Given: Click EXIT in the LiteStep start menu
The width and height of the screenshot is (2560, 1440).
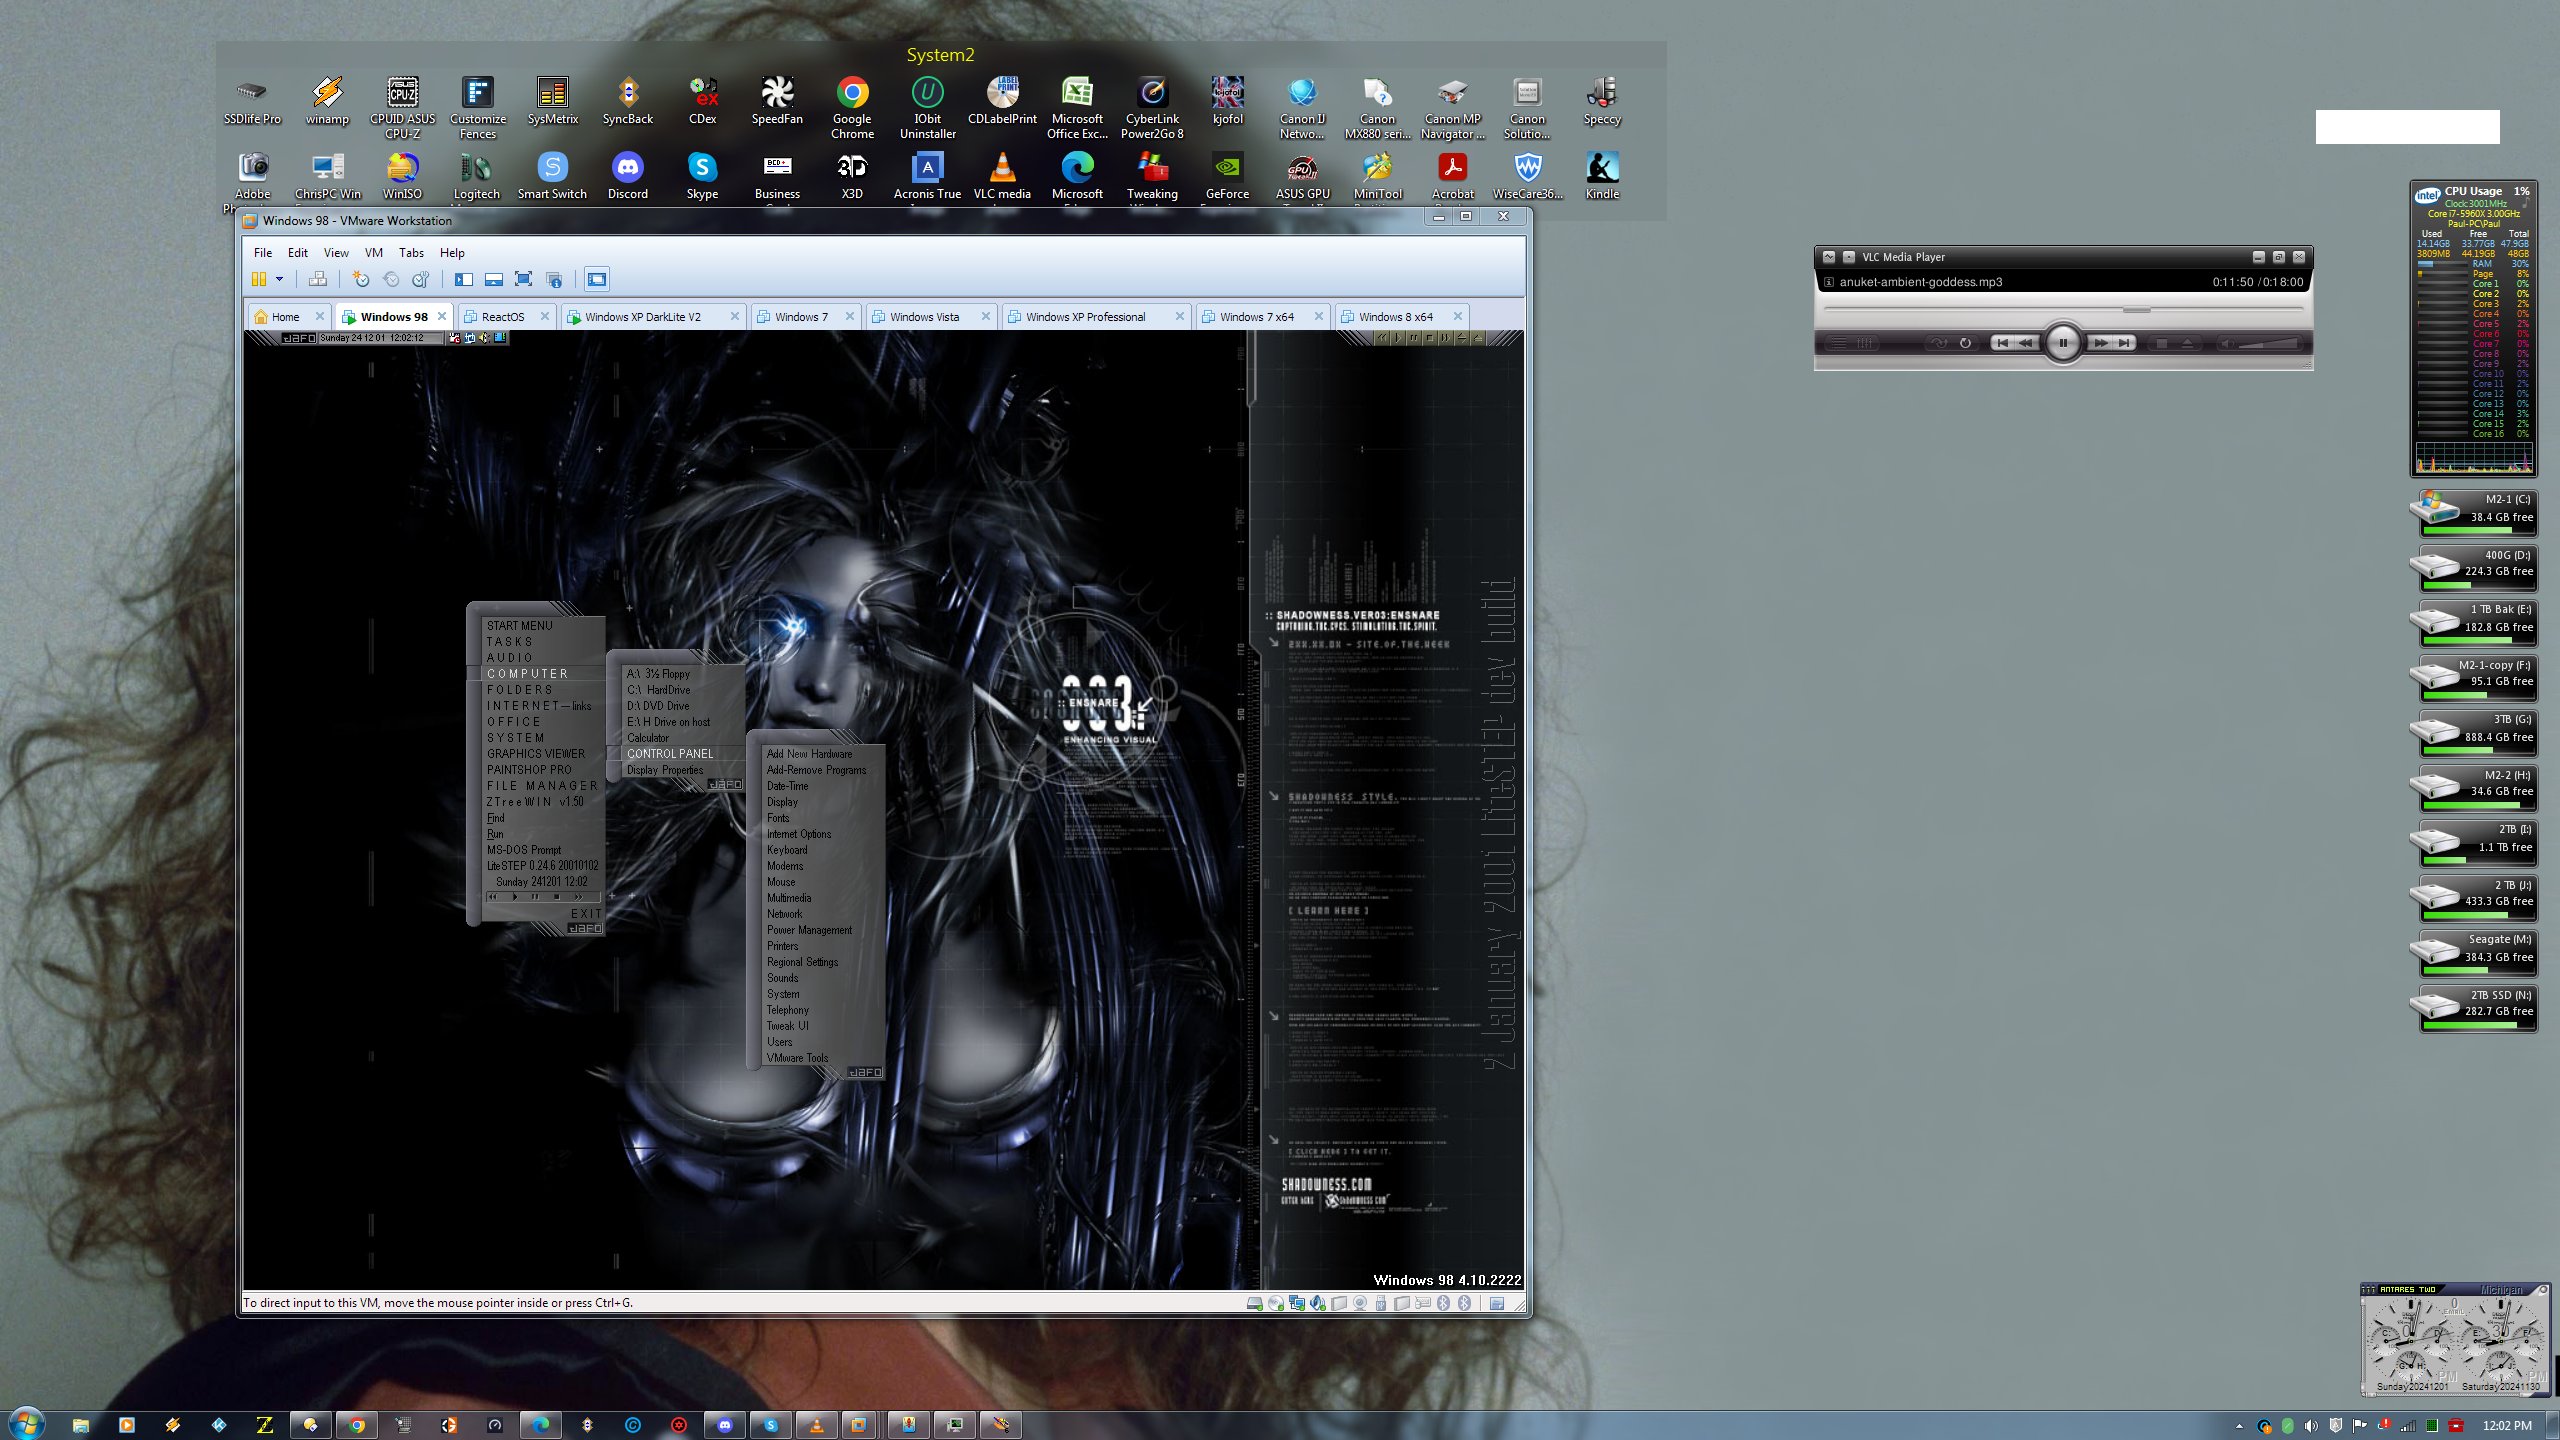Looking at the screenshot, I should tap(586, 914).
